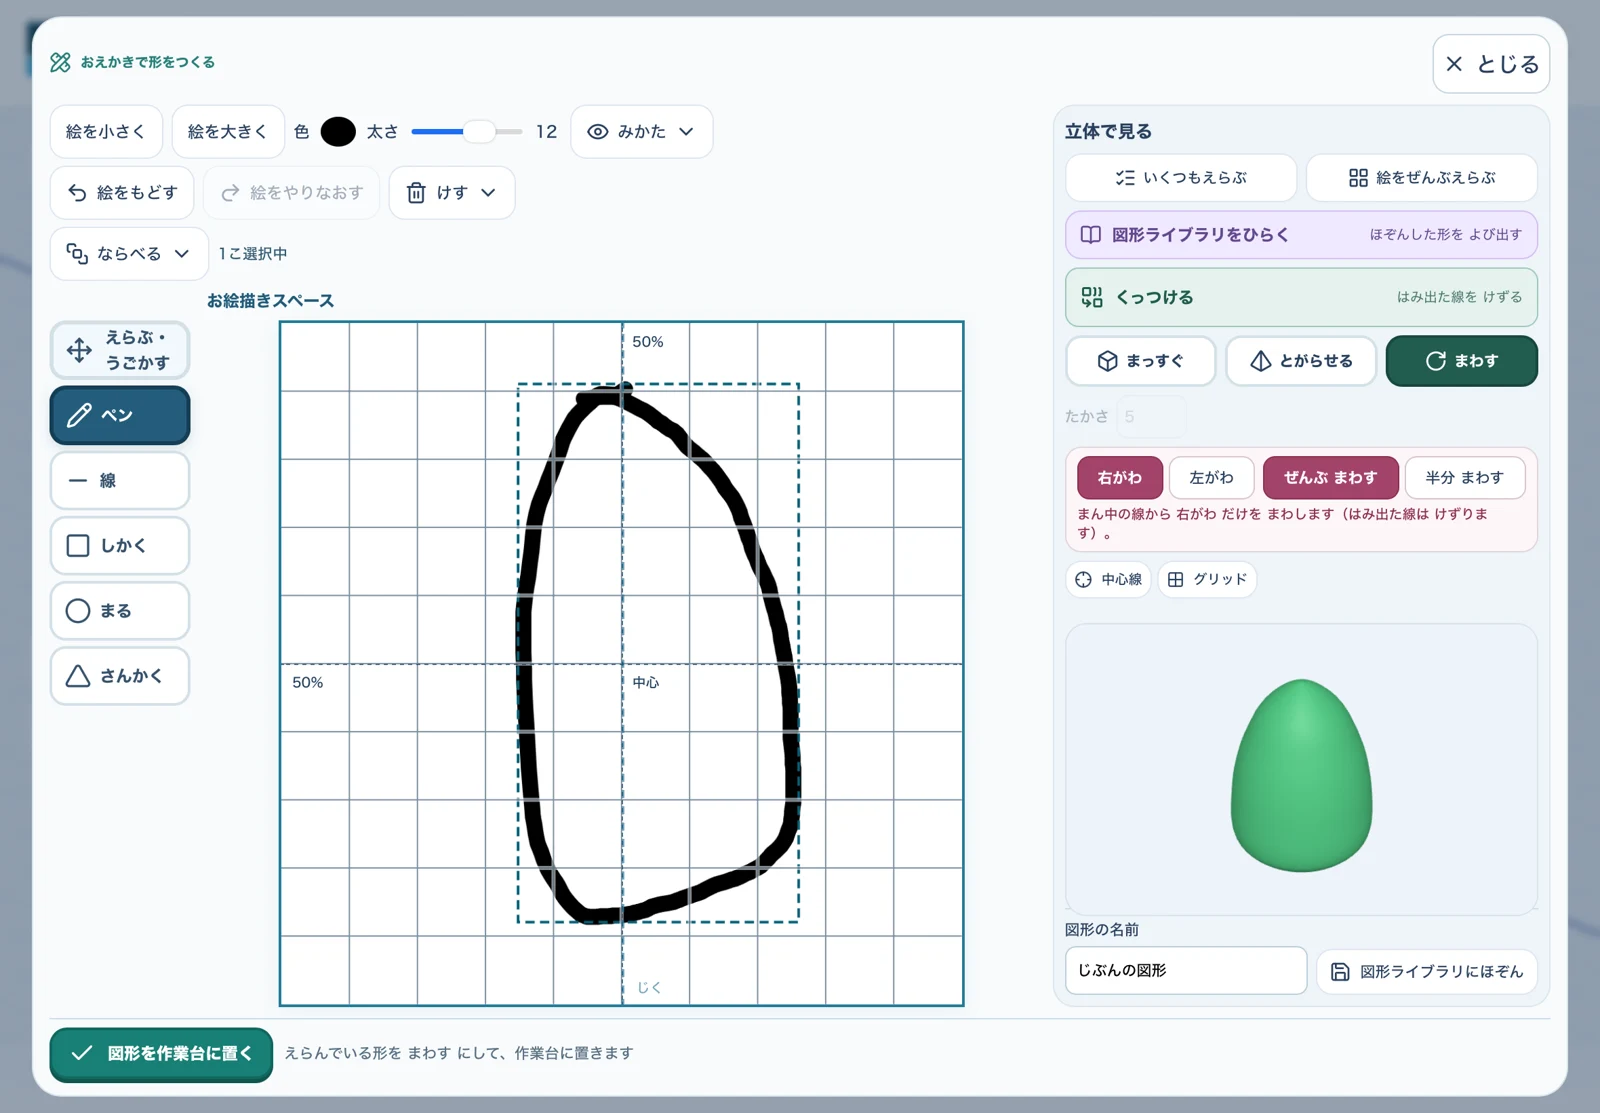The width and height of the screenshot is (1600, 1113).
Task: Open the みかた view dropdown
Action: click(x=642, y=132)
